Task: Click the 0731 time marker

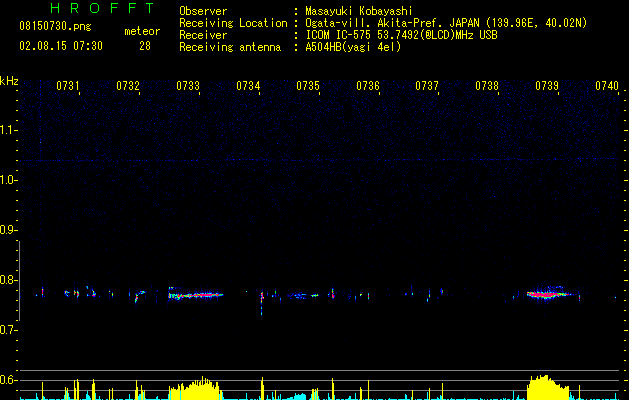Action: (67, 86)
